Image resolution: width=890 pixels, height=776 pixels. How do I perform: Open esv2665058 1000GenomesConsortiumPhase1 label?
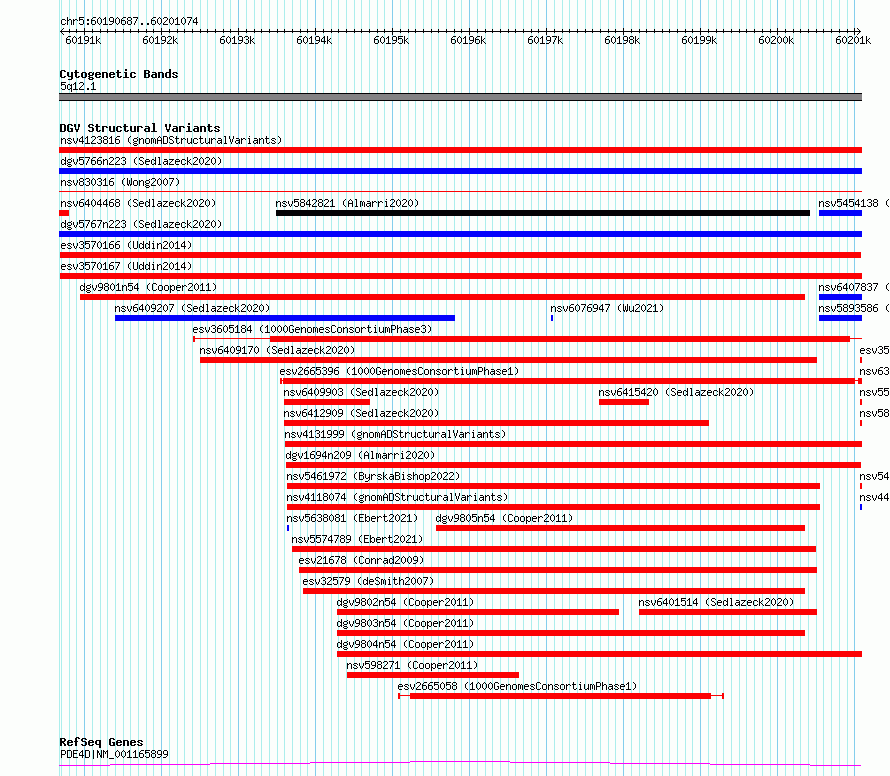click(x=517, y=686)
